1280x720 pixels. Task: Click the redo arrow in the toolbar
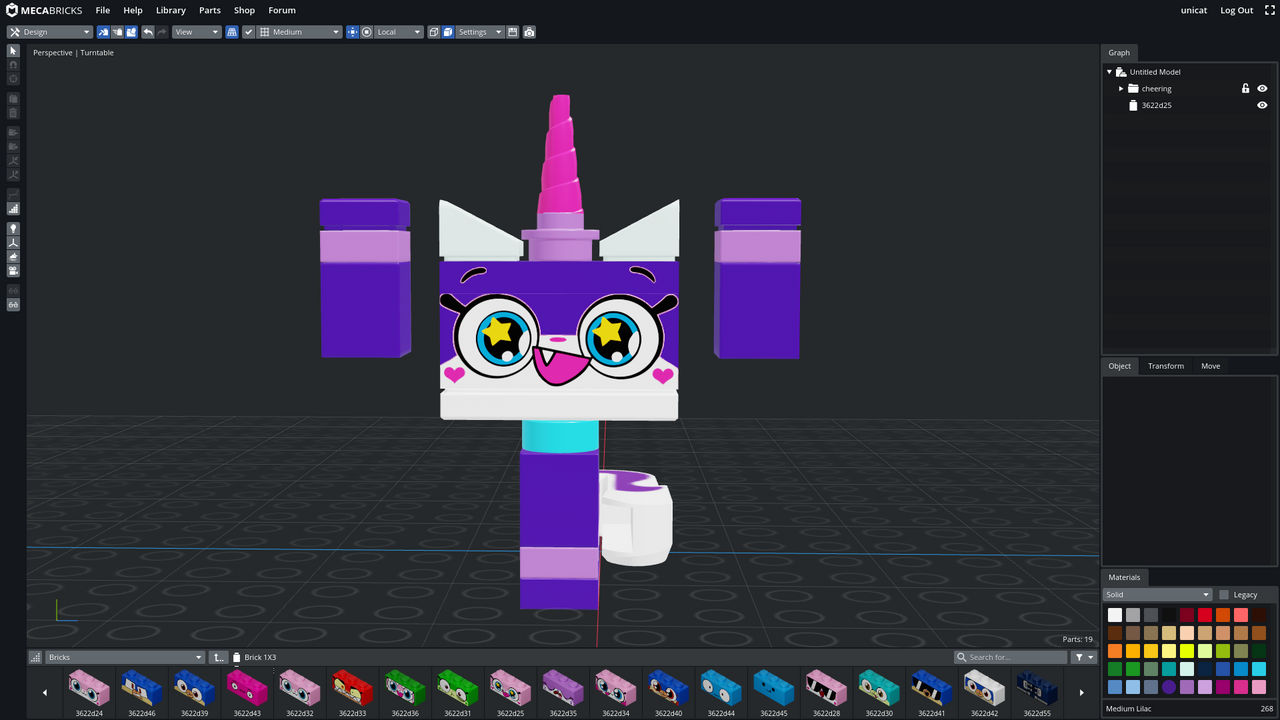162,32
